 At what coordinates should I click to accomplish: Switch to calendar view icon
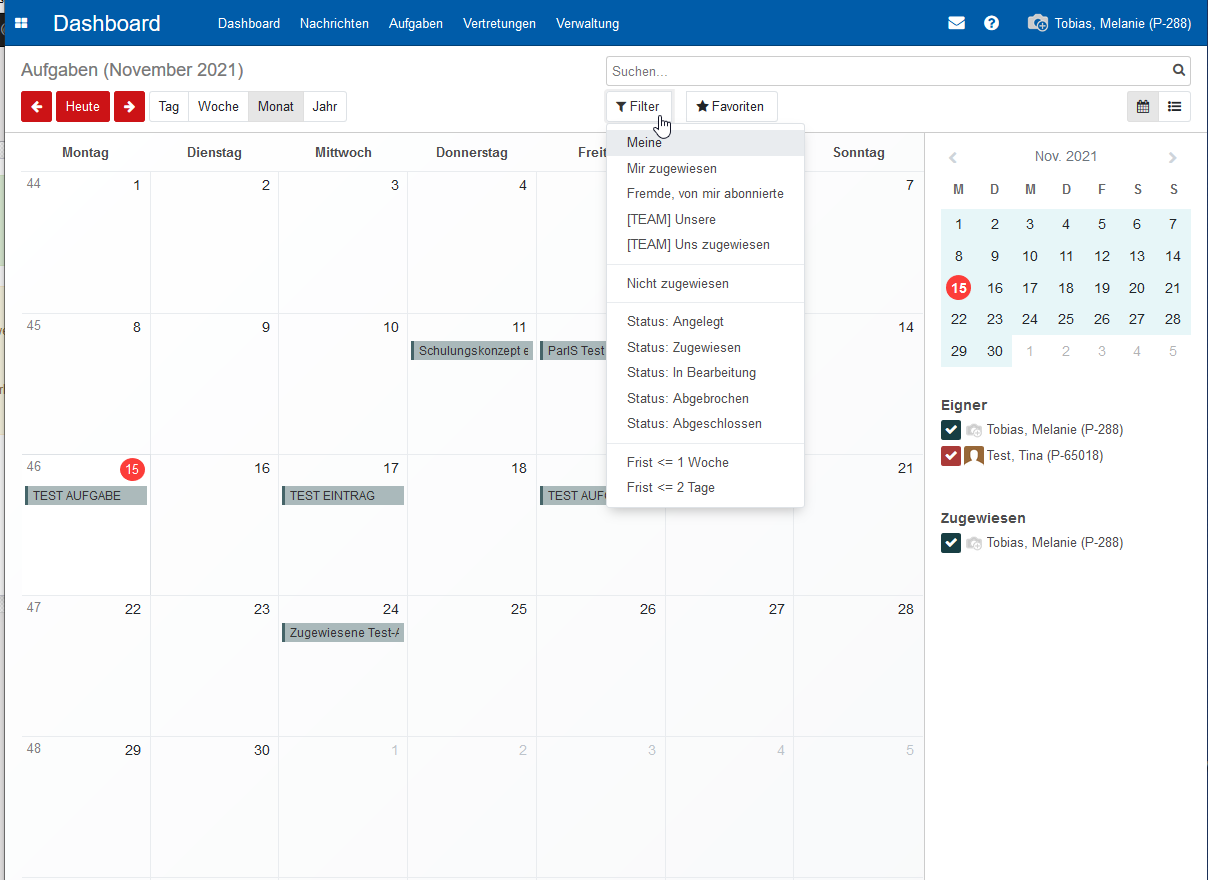point(1143,106)
